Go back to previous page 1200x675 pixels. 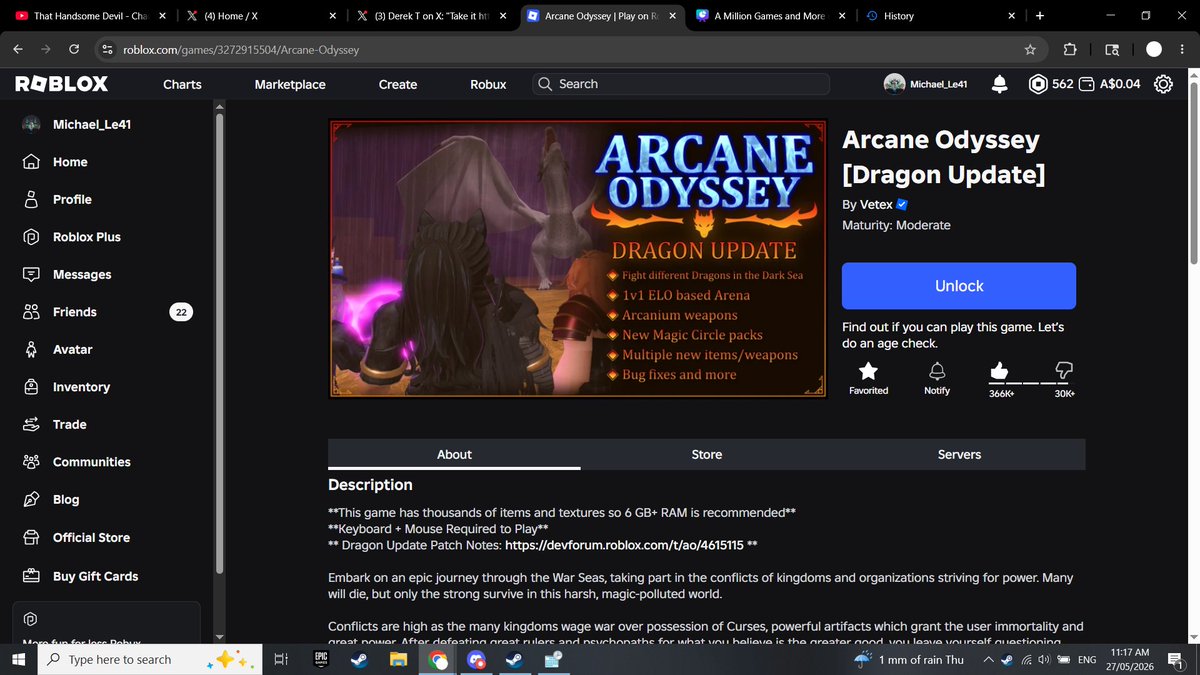[18, 49]
